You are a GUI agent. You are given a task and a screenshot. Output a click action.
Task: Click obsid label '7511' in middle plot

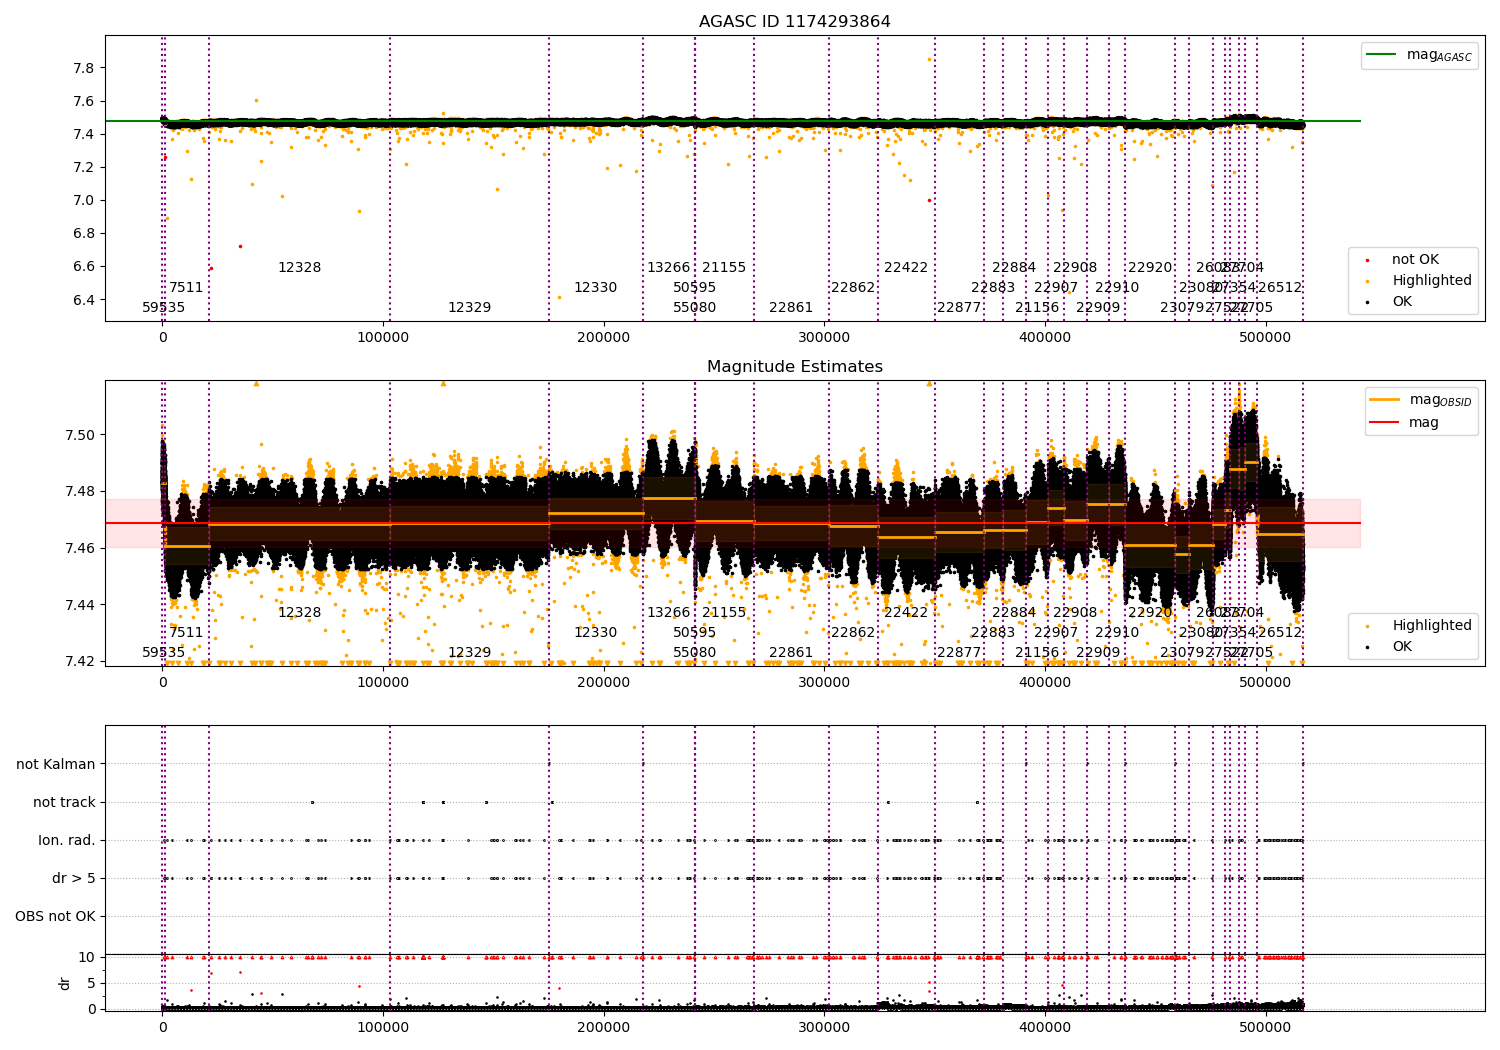pyautogui.click(x=186, y=633)
